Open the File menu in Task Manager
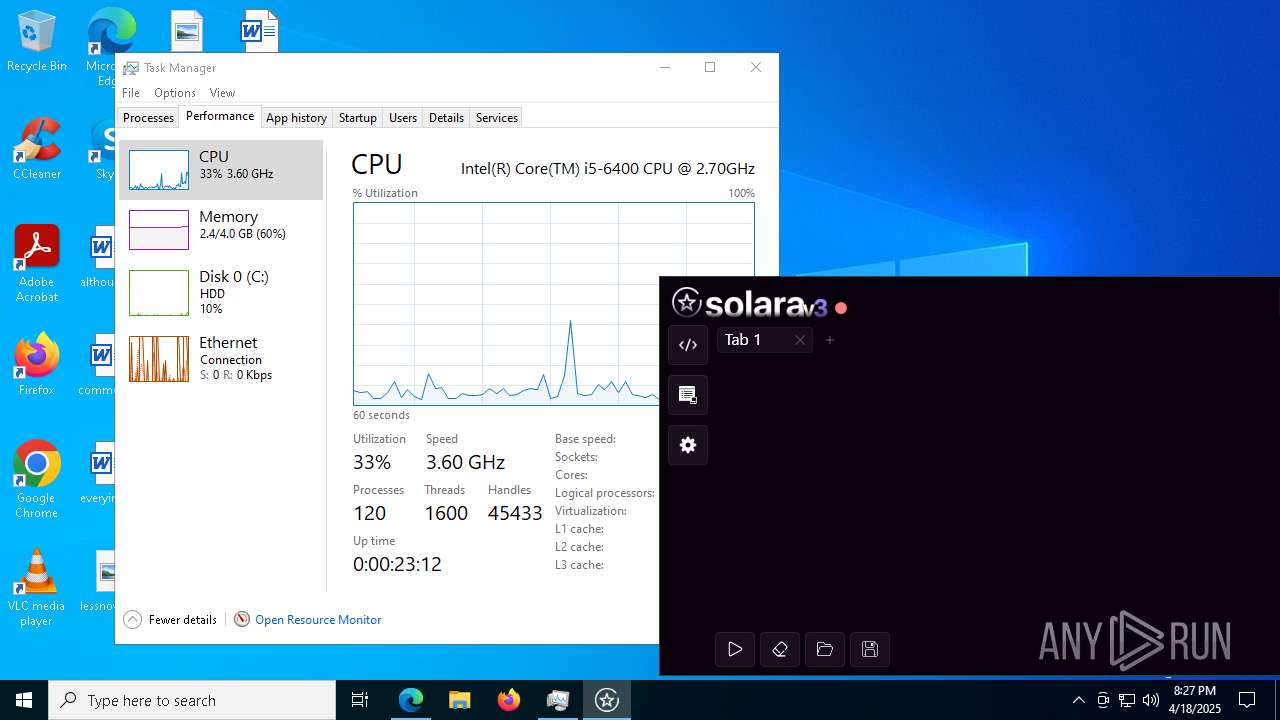The height and width of the screenshot is (720, 1280). point(131,92)
